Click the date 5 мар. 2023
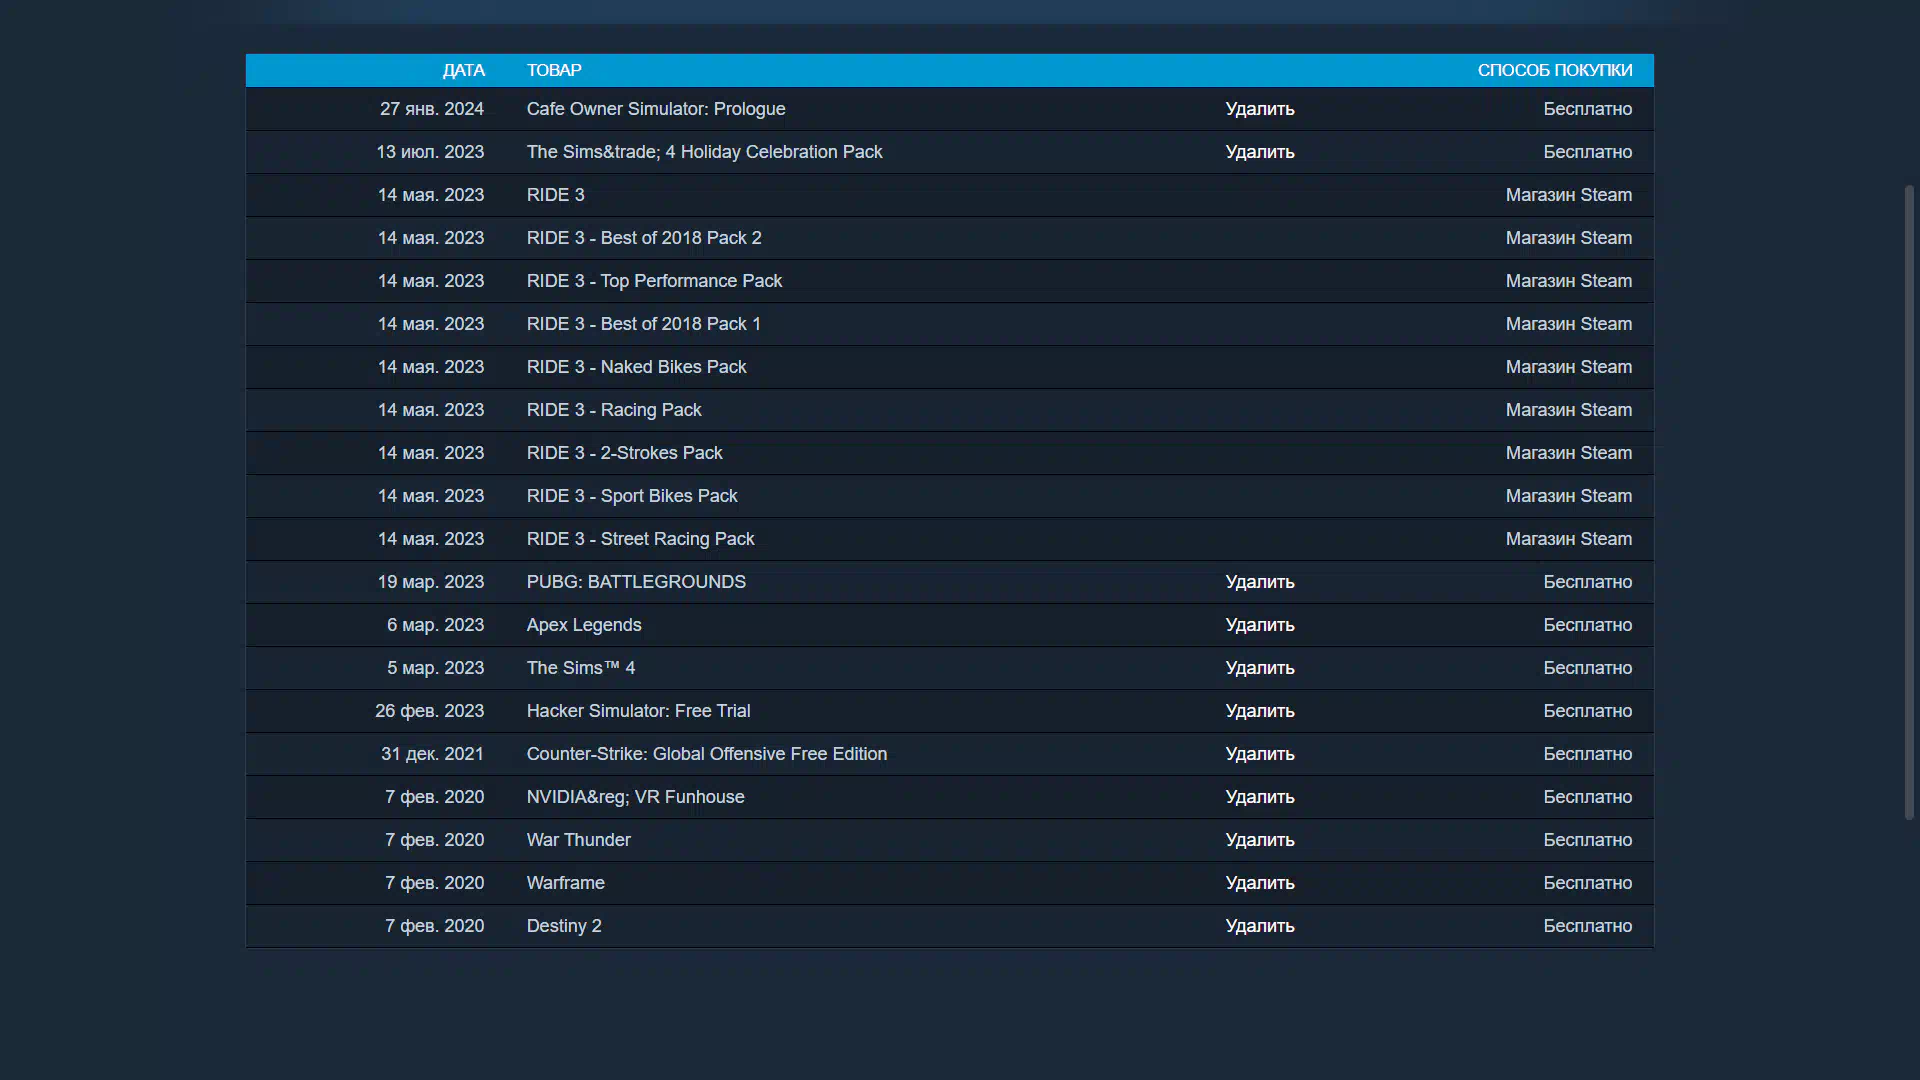1920x1080 pixels. 436,668
